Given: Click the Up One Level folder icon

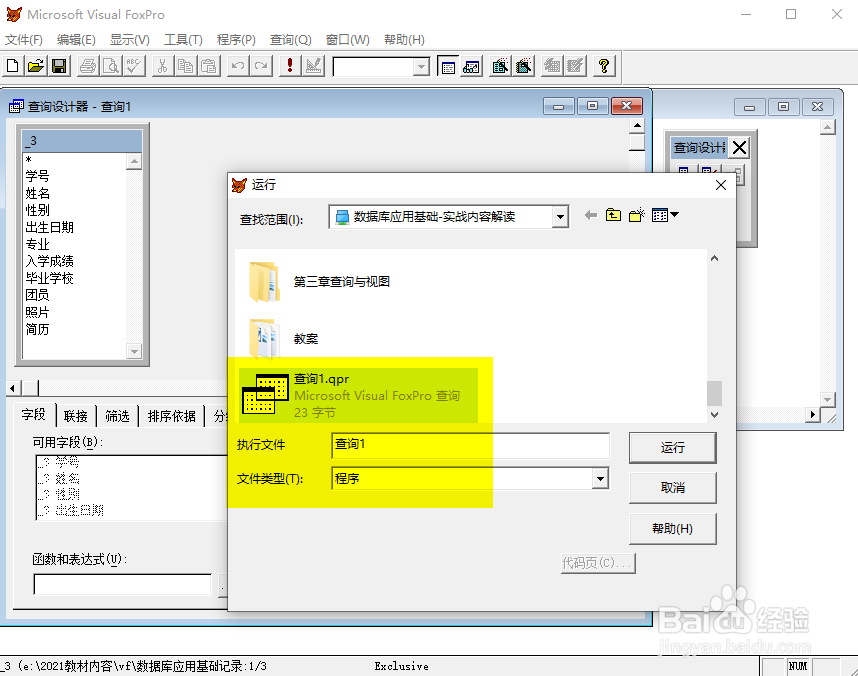Looking at the screenshot, I should click(x=613, y=215).
